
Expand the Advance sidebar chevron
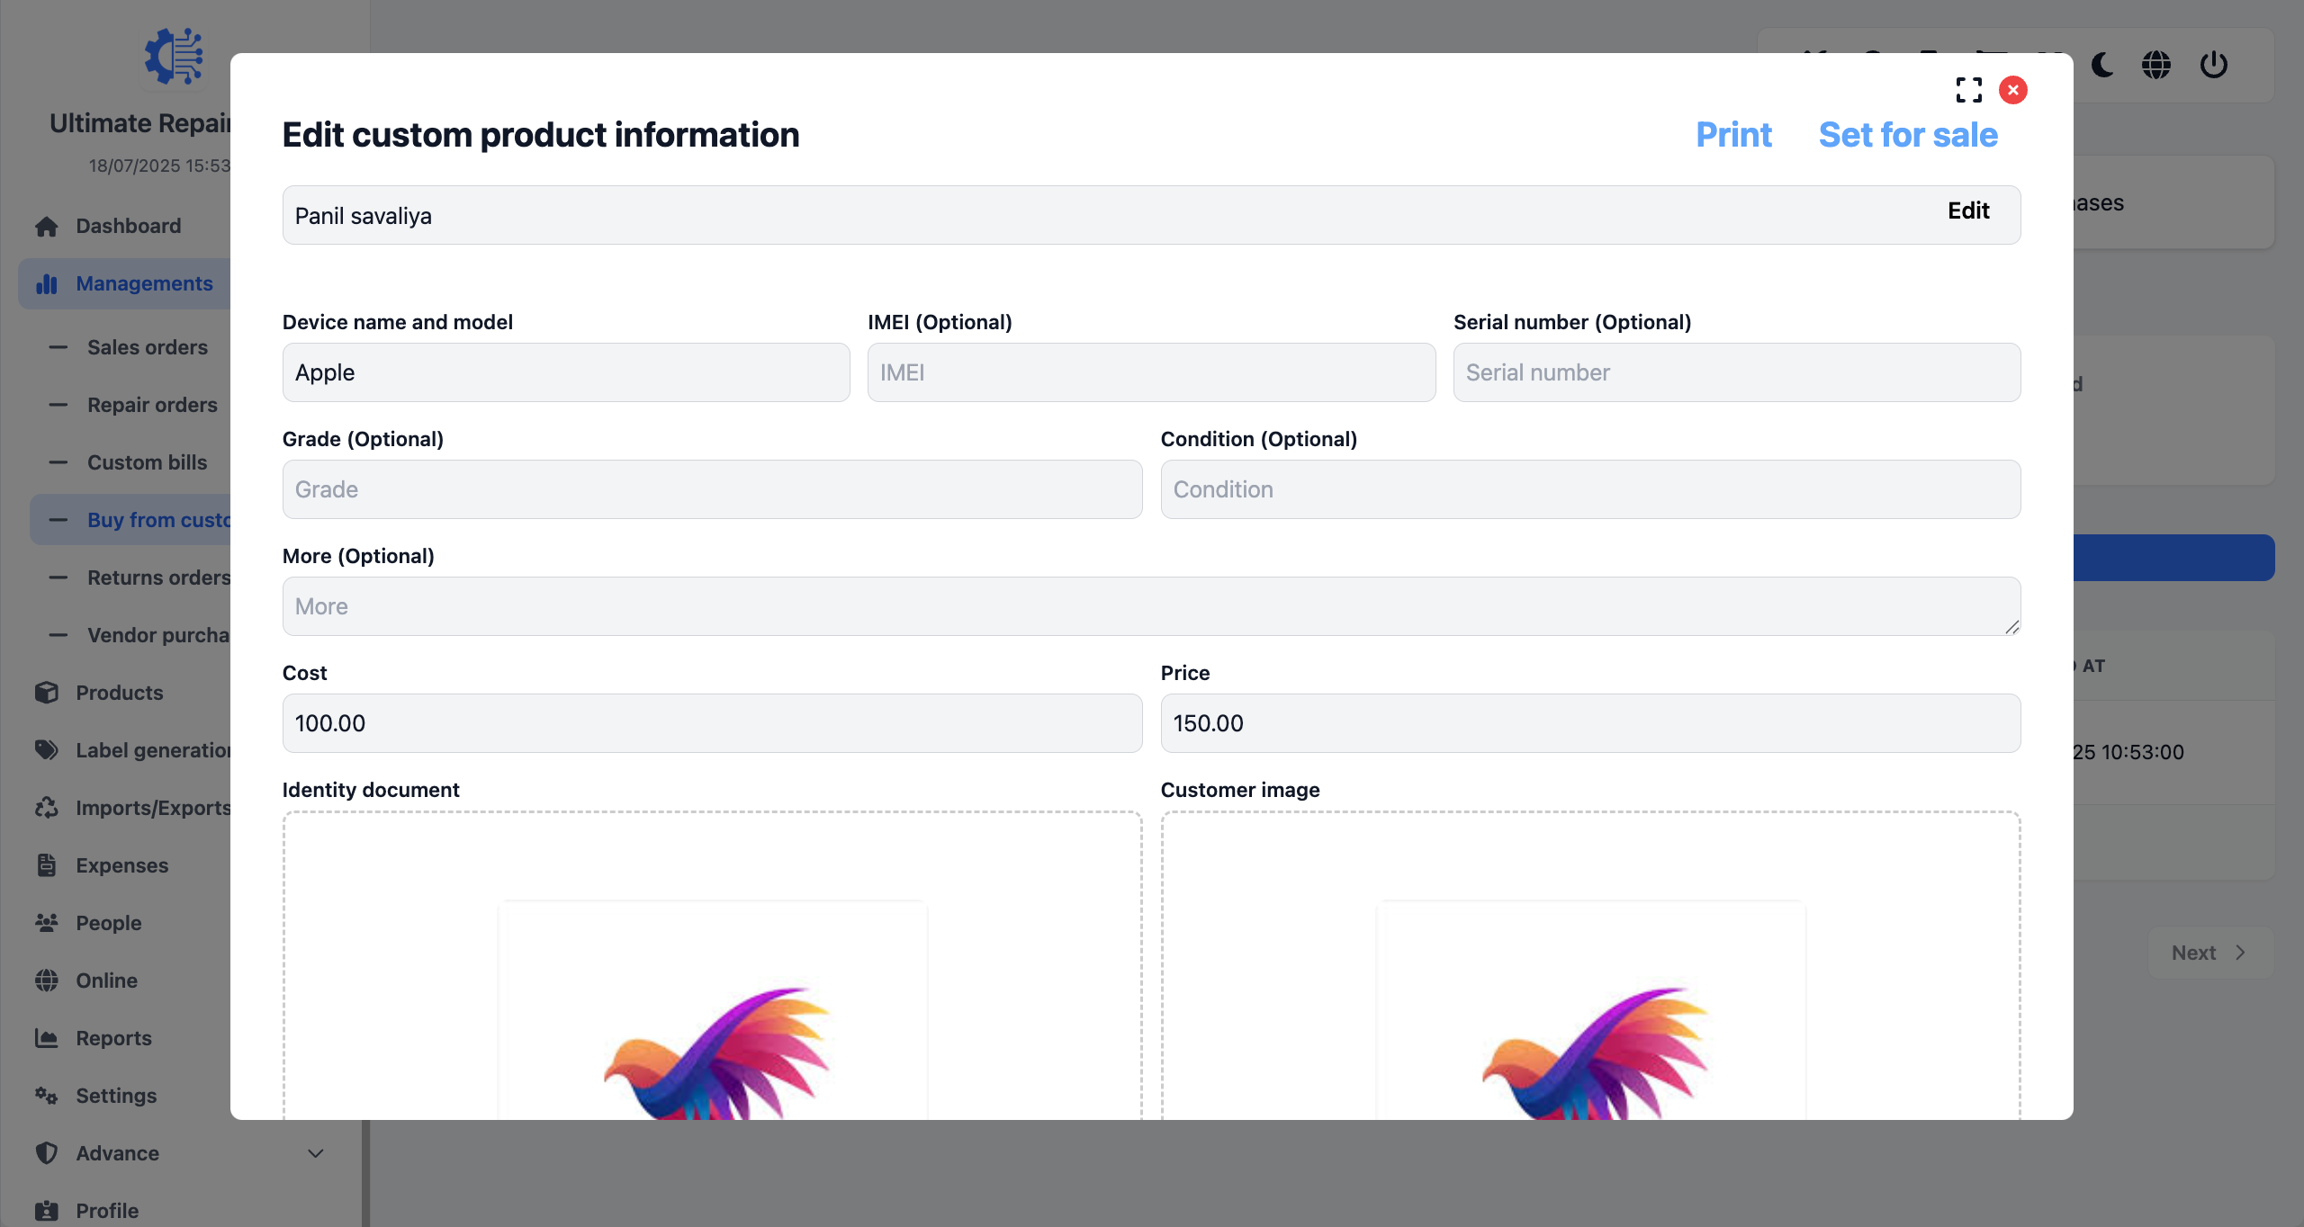click(x=315, y=1153)
